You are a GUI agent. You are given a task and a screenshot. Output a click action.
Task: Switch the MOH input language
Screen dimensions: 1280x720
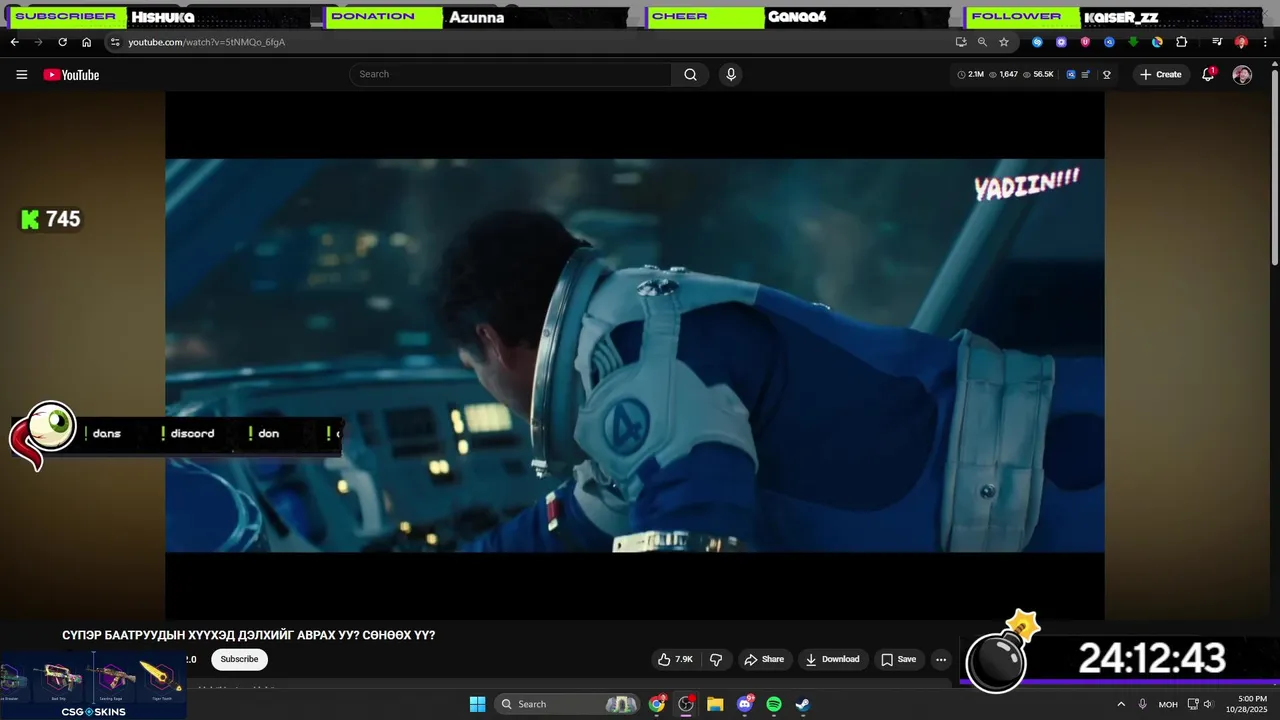(x=1168, y=704)
